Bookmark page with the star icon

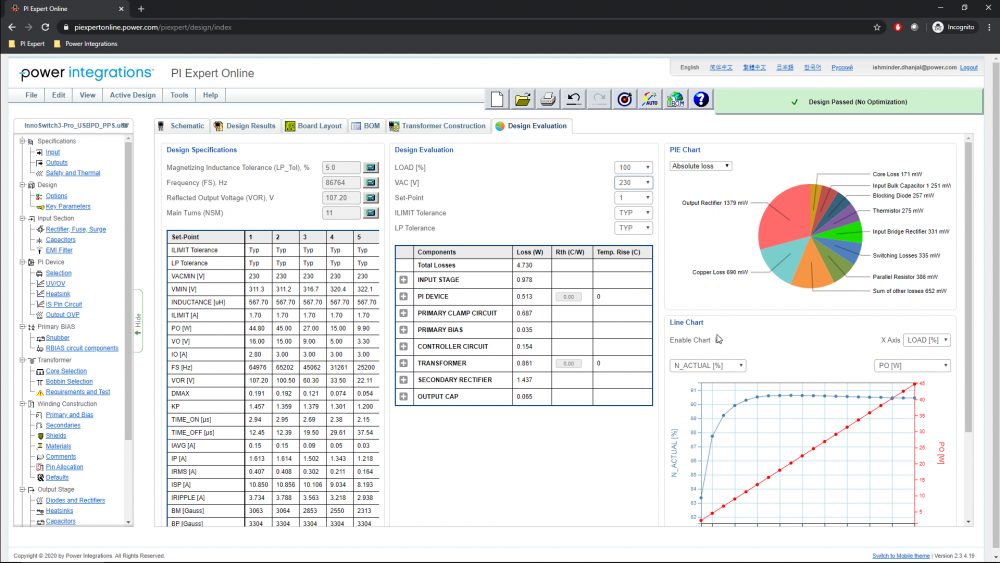pyautogui.click(x=877, y=27)
